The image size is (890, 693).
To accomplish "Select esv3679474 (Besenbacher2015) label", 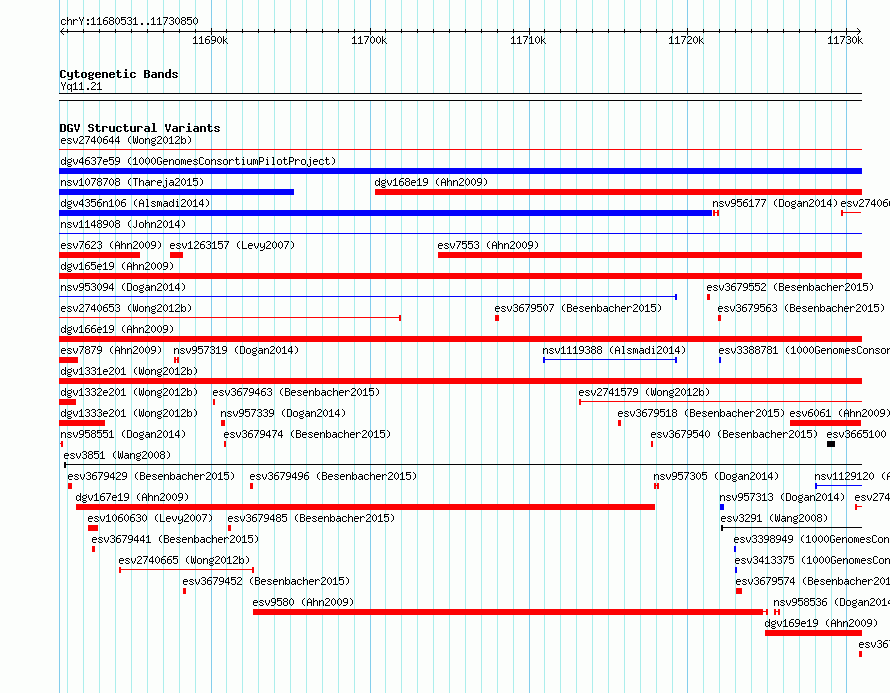I will tap(307, 434).
